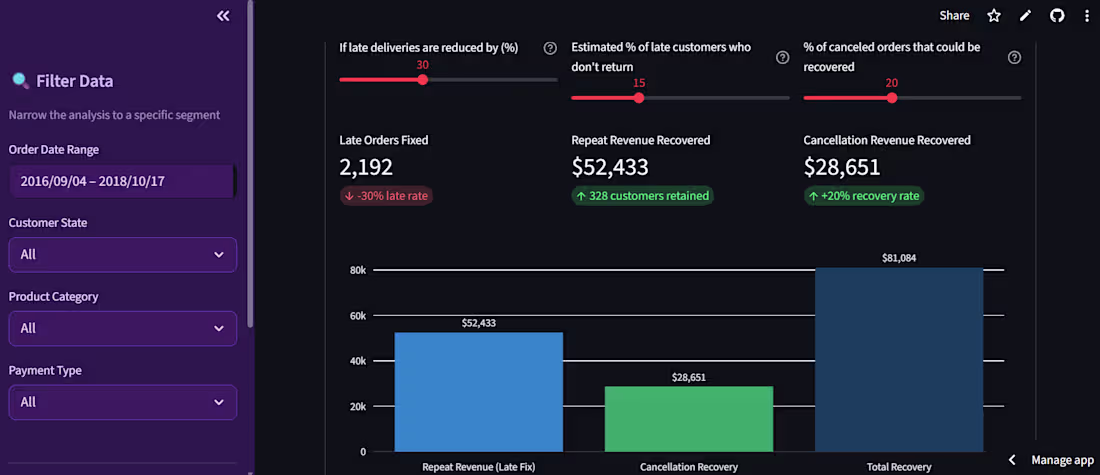Click the sidebar vertical scrollbar
The image size is (1100, 475).
(x=250, y=165)
